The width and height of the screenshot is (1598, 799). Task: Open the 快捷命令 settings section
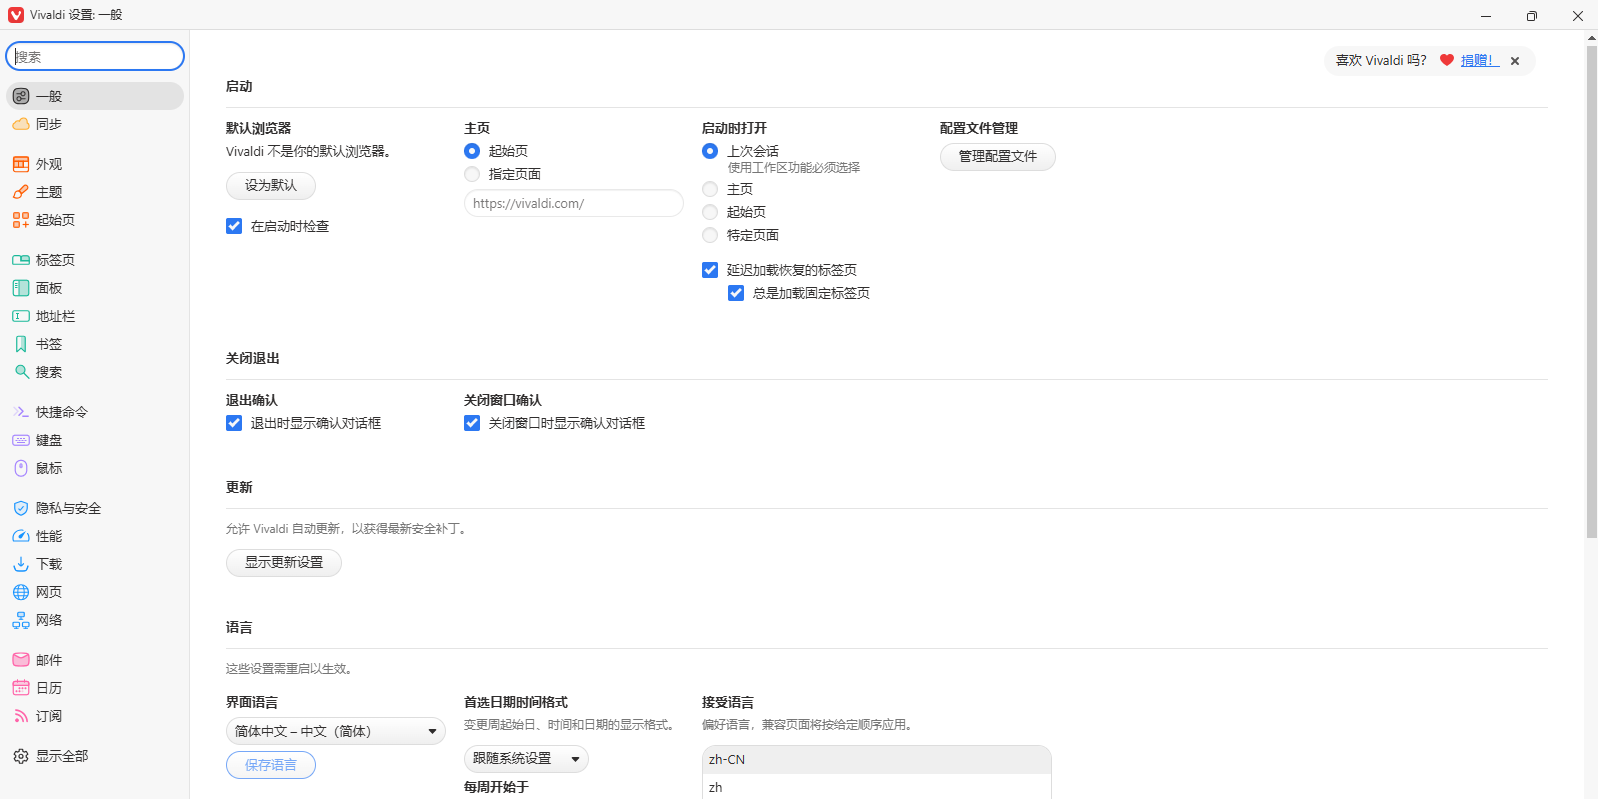point(61,412)
